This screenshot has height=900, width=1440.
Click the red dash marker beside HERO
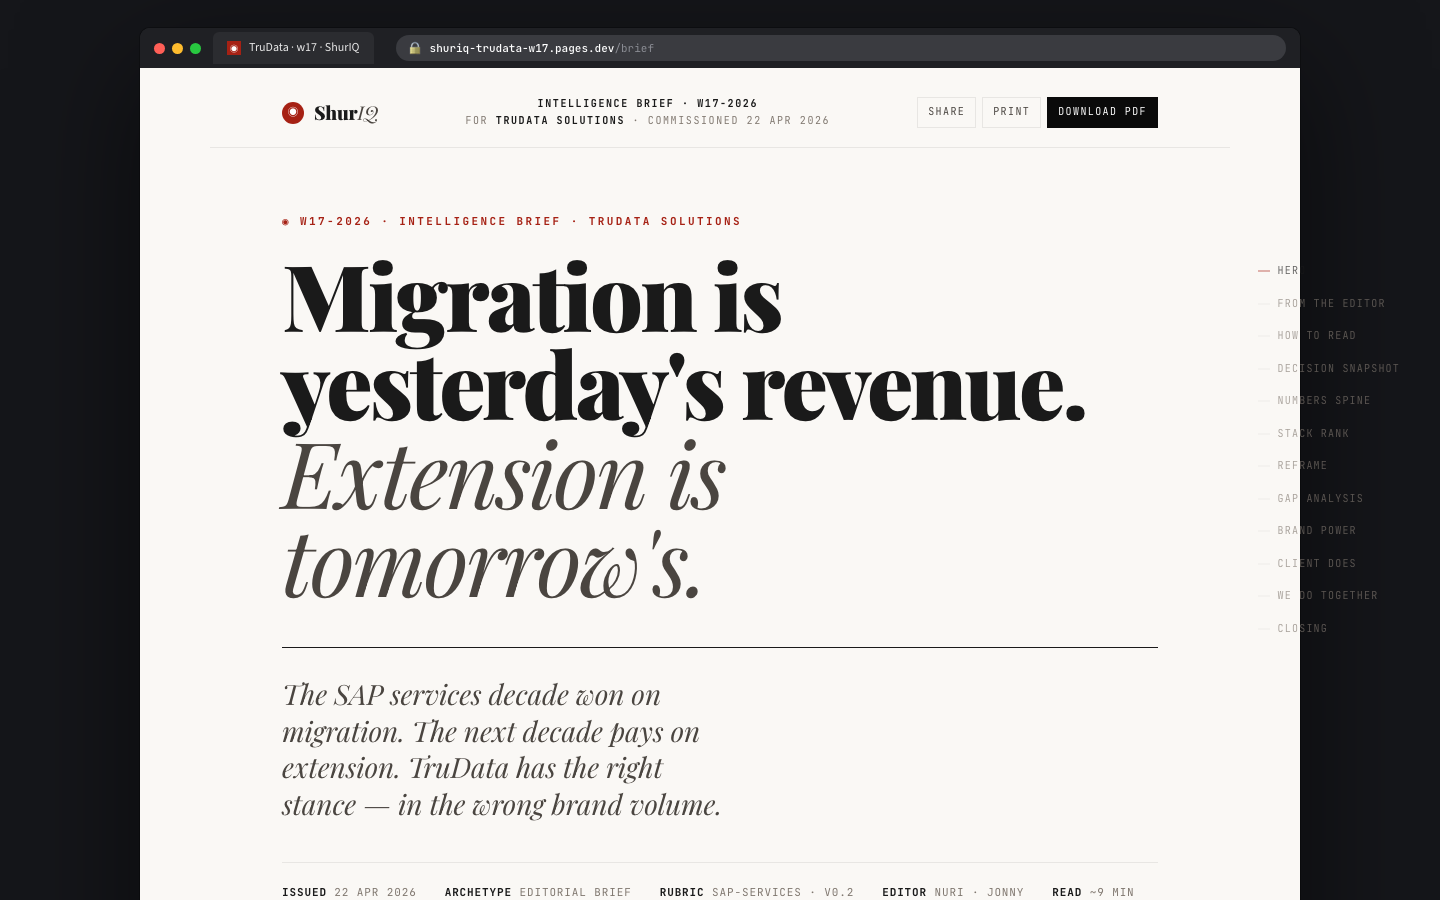pyautogui.click(x=1263, y=270)
